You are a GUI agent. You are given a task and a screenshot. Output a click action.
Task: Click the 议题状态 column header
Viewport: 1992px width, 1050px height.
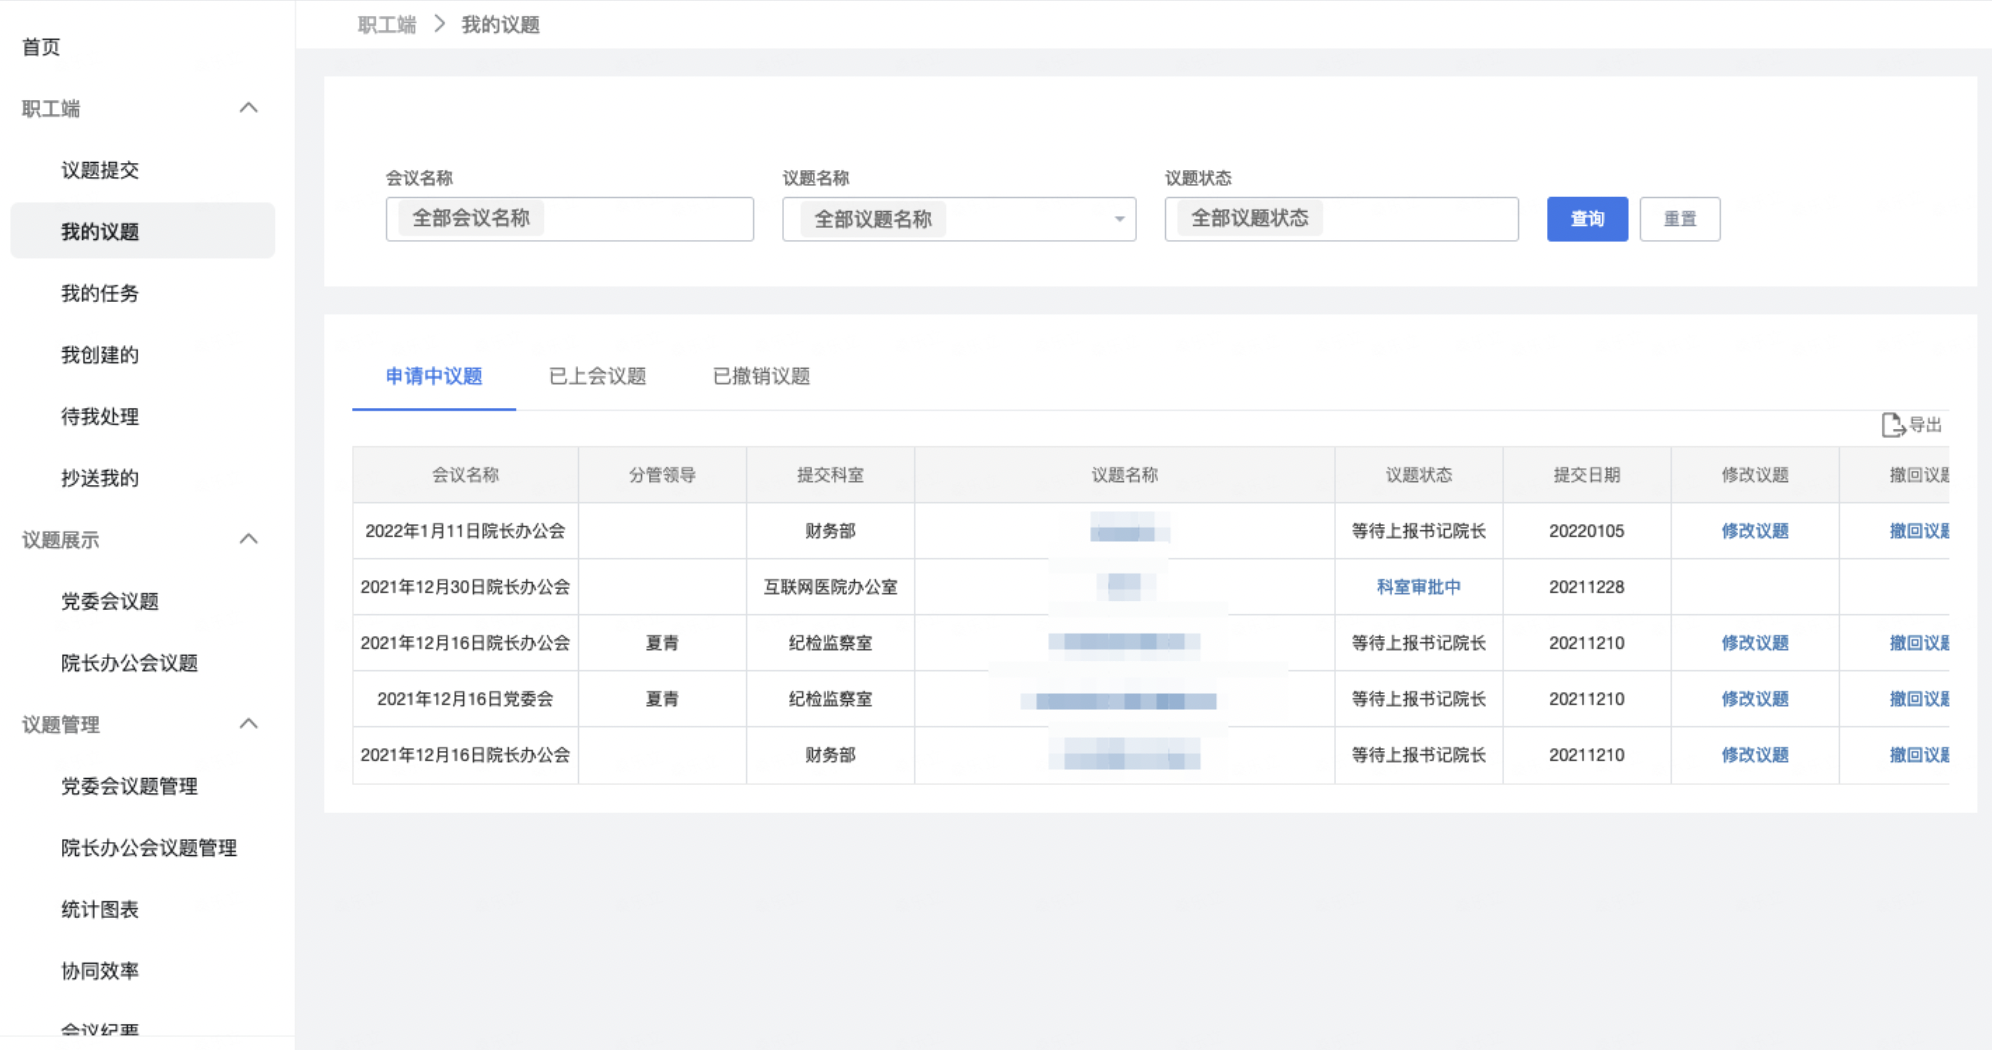coord(1418,475)
